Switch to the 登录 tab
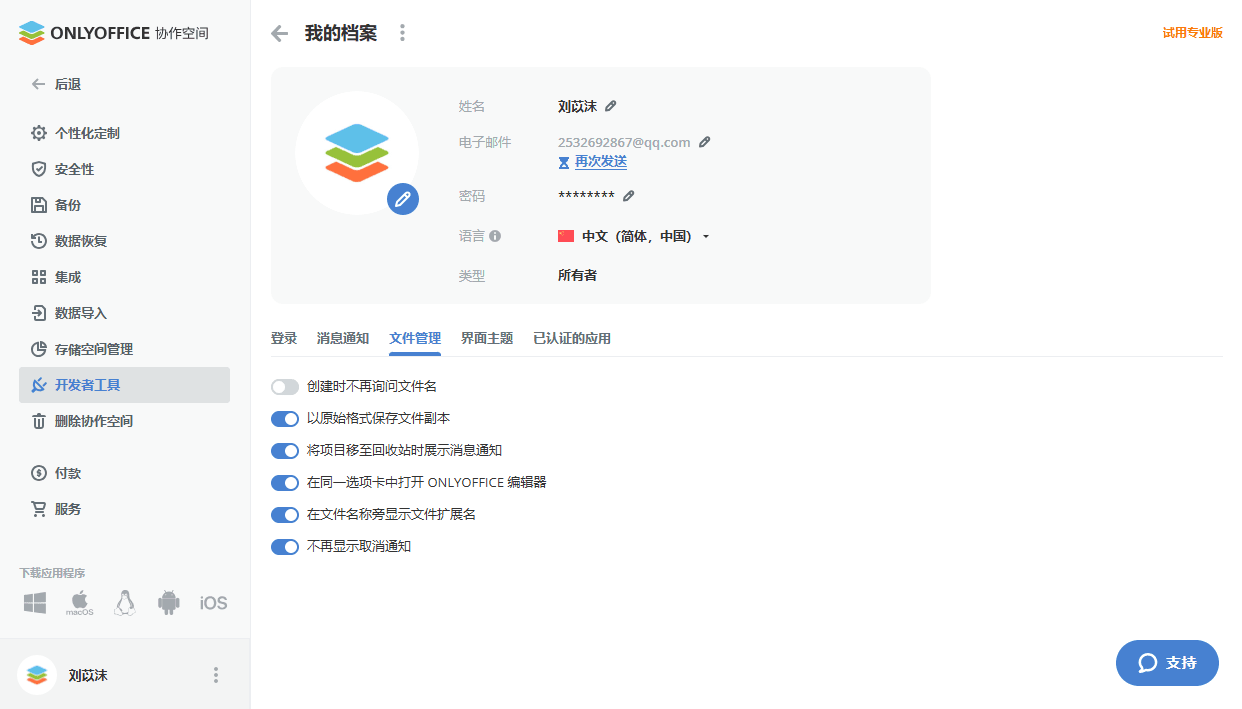This screenshot has width=1242, height=709. coord(284,338)
